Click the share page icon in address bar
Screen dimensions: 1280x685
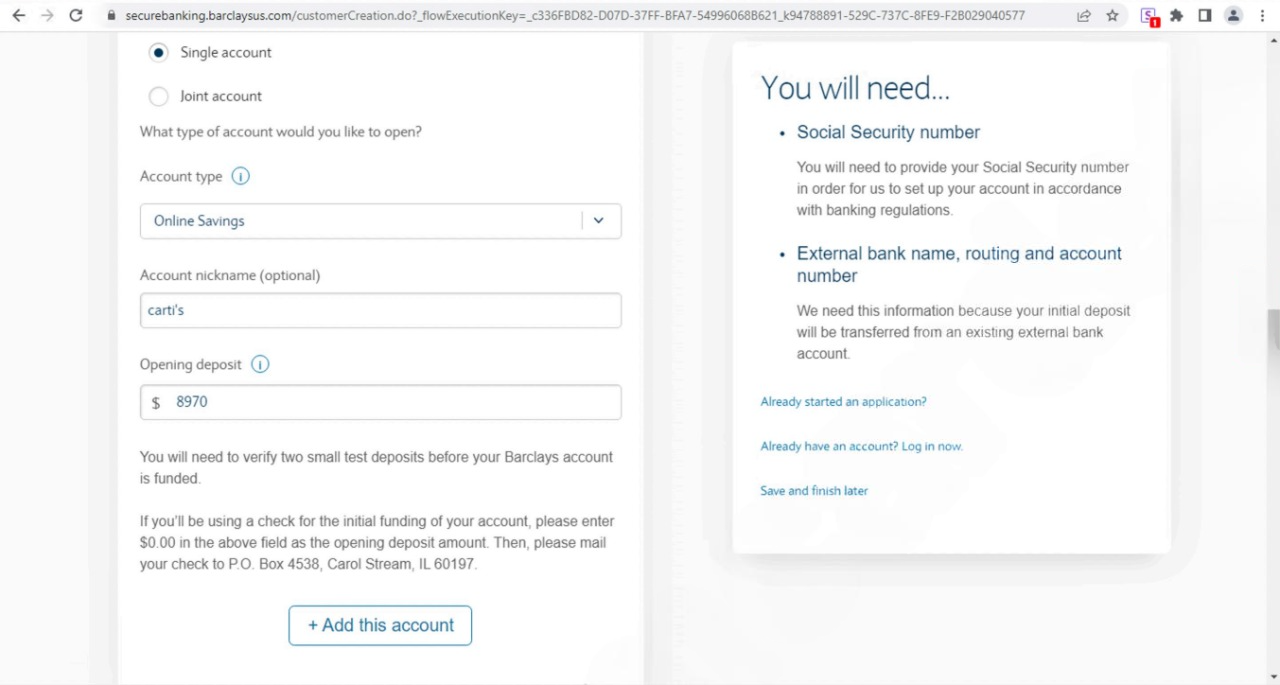1084,16
